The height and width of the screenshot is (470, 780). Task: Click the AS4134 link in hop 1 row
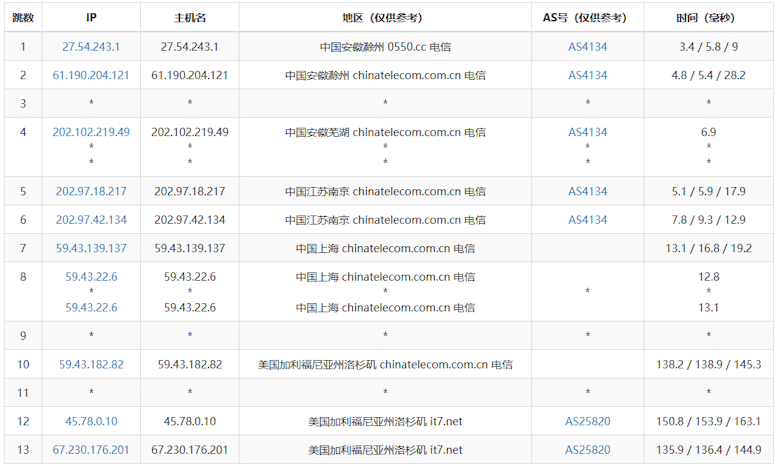[x=587, y=47]
